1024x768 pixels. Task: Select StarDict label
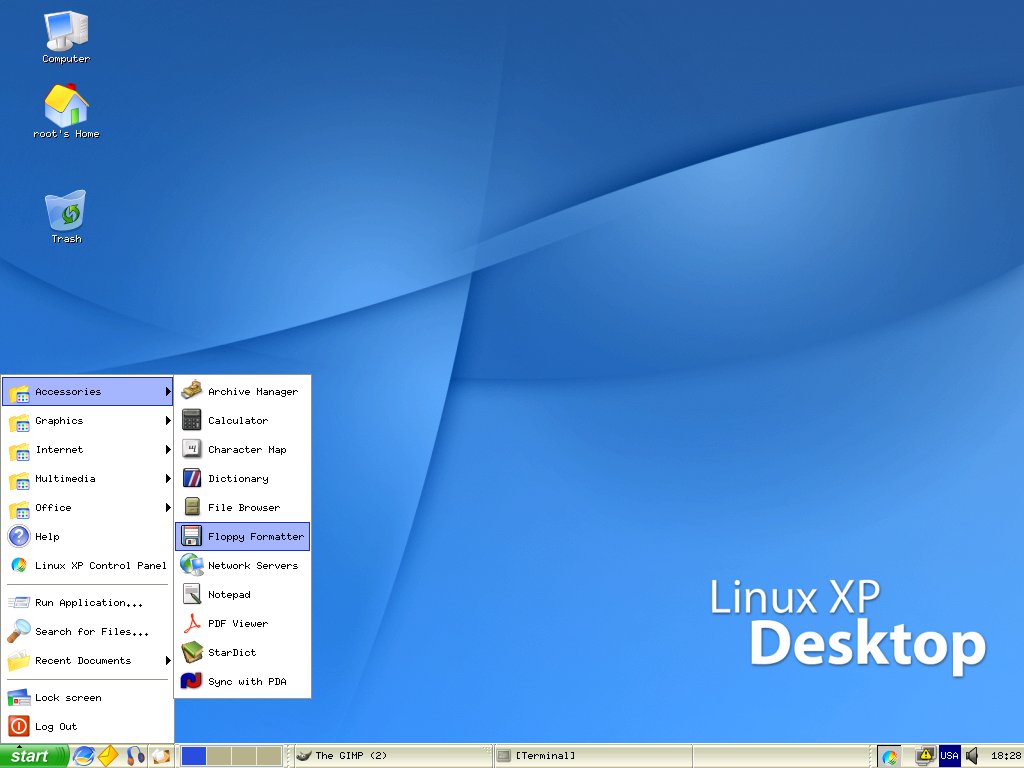coord(232,652)
